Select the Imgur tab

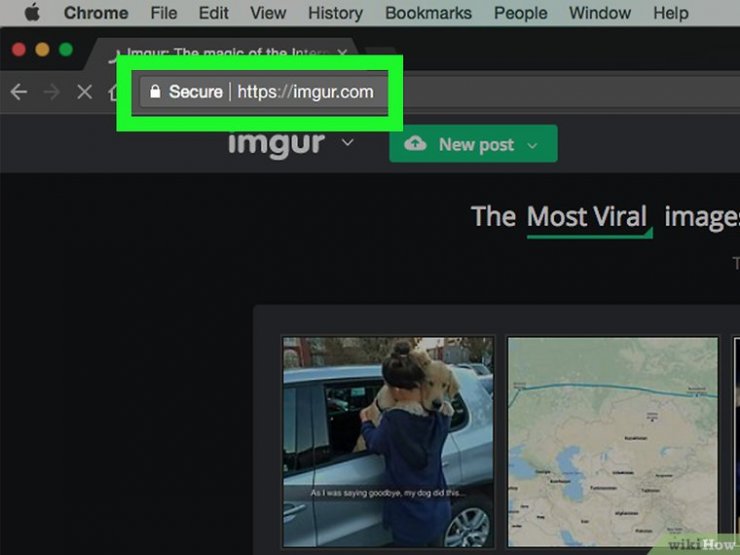click(x=222, y=53)
